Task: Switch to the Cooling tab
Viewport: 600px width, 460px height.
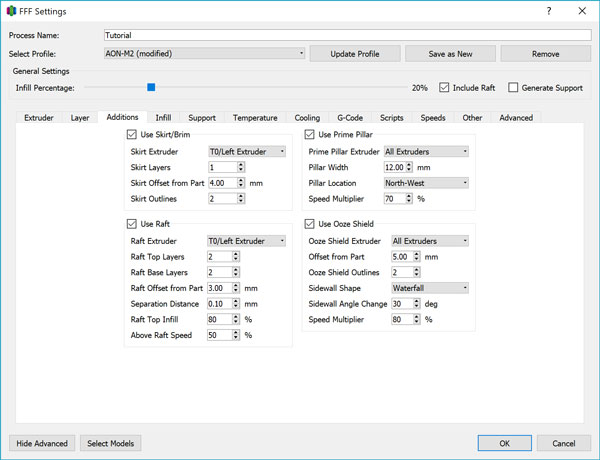Action: pos(307,118)
